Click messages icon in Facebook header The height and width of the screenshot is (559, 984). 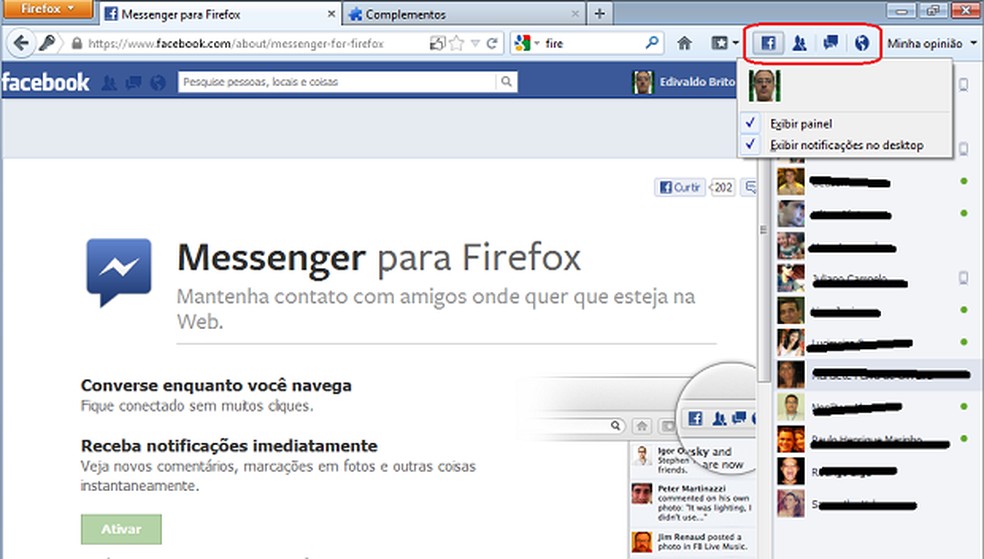pyautogui.click(x=133, y=83)
